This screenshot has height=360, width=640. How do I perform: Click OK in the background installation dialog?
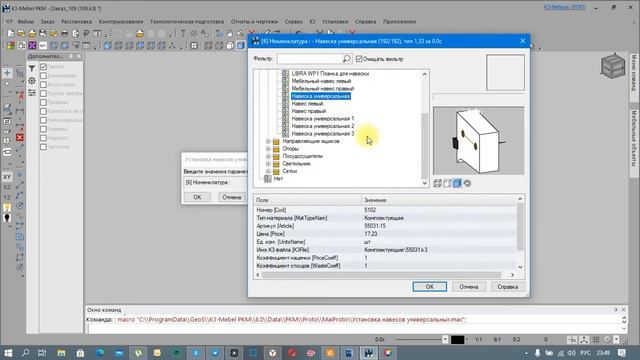pyautogui.click(x=197, y=197)
